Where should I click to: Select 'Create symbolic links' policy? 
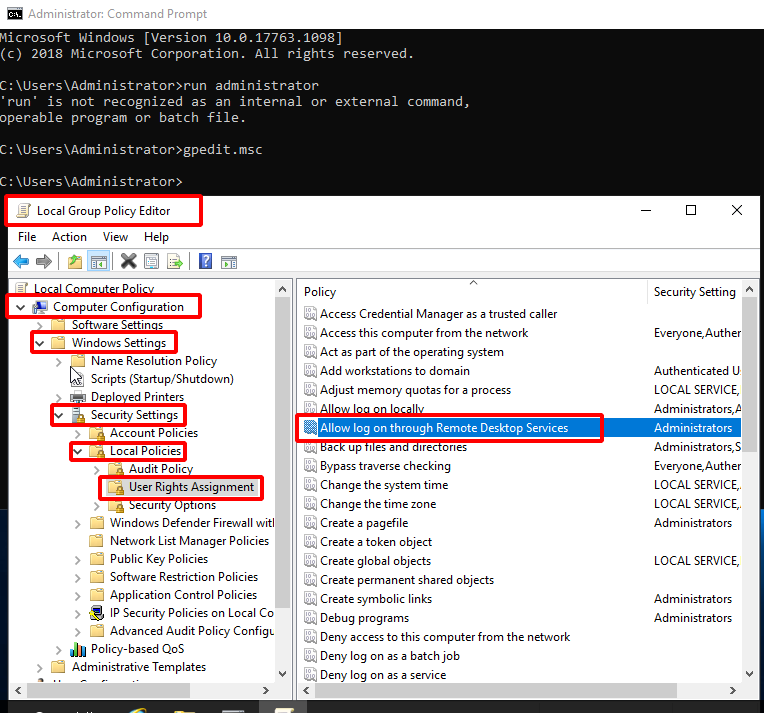(376, 598)
